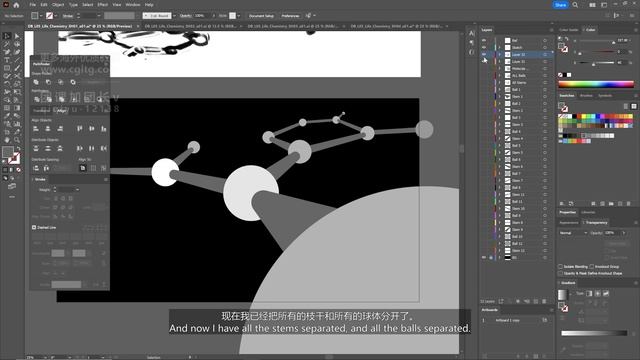
Task: Go to the Home icon in the top bar
Action: tap(16, 5)
